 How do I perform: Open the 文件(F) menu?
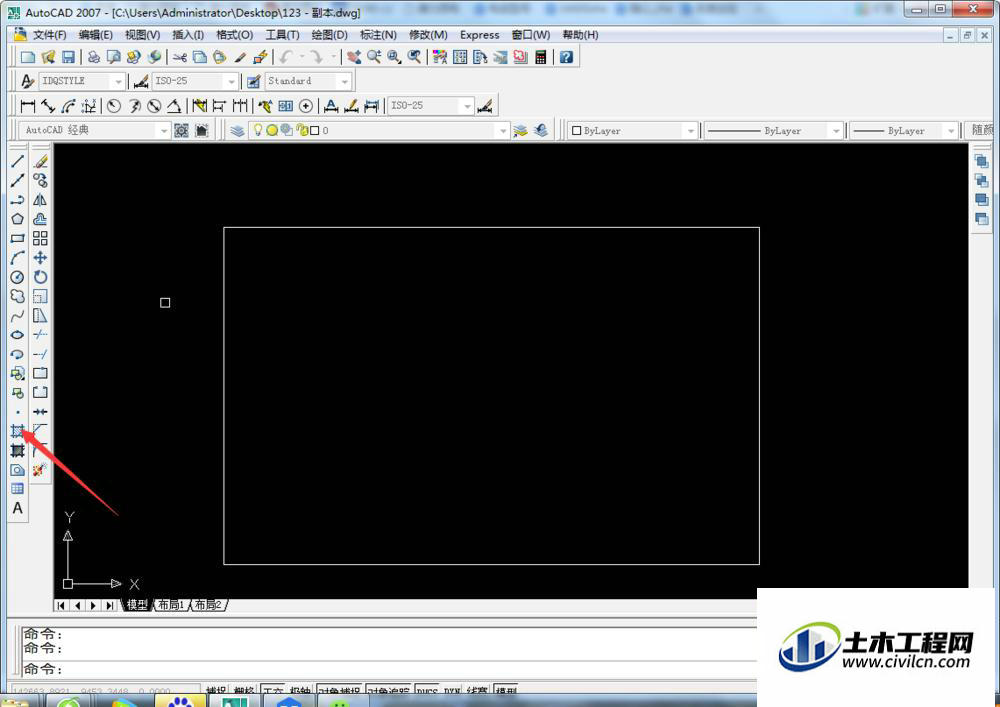[x=50, y=35]
